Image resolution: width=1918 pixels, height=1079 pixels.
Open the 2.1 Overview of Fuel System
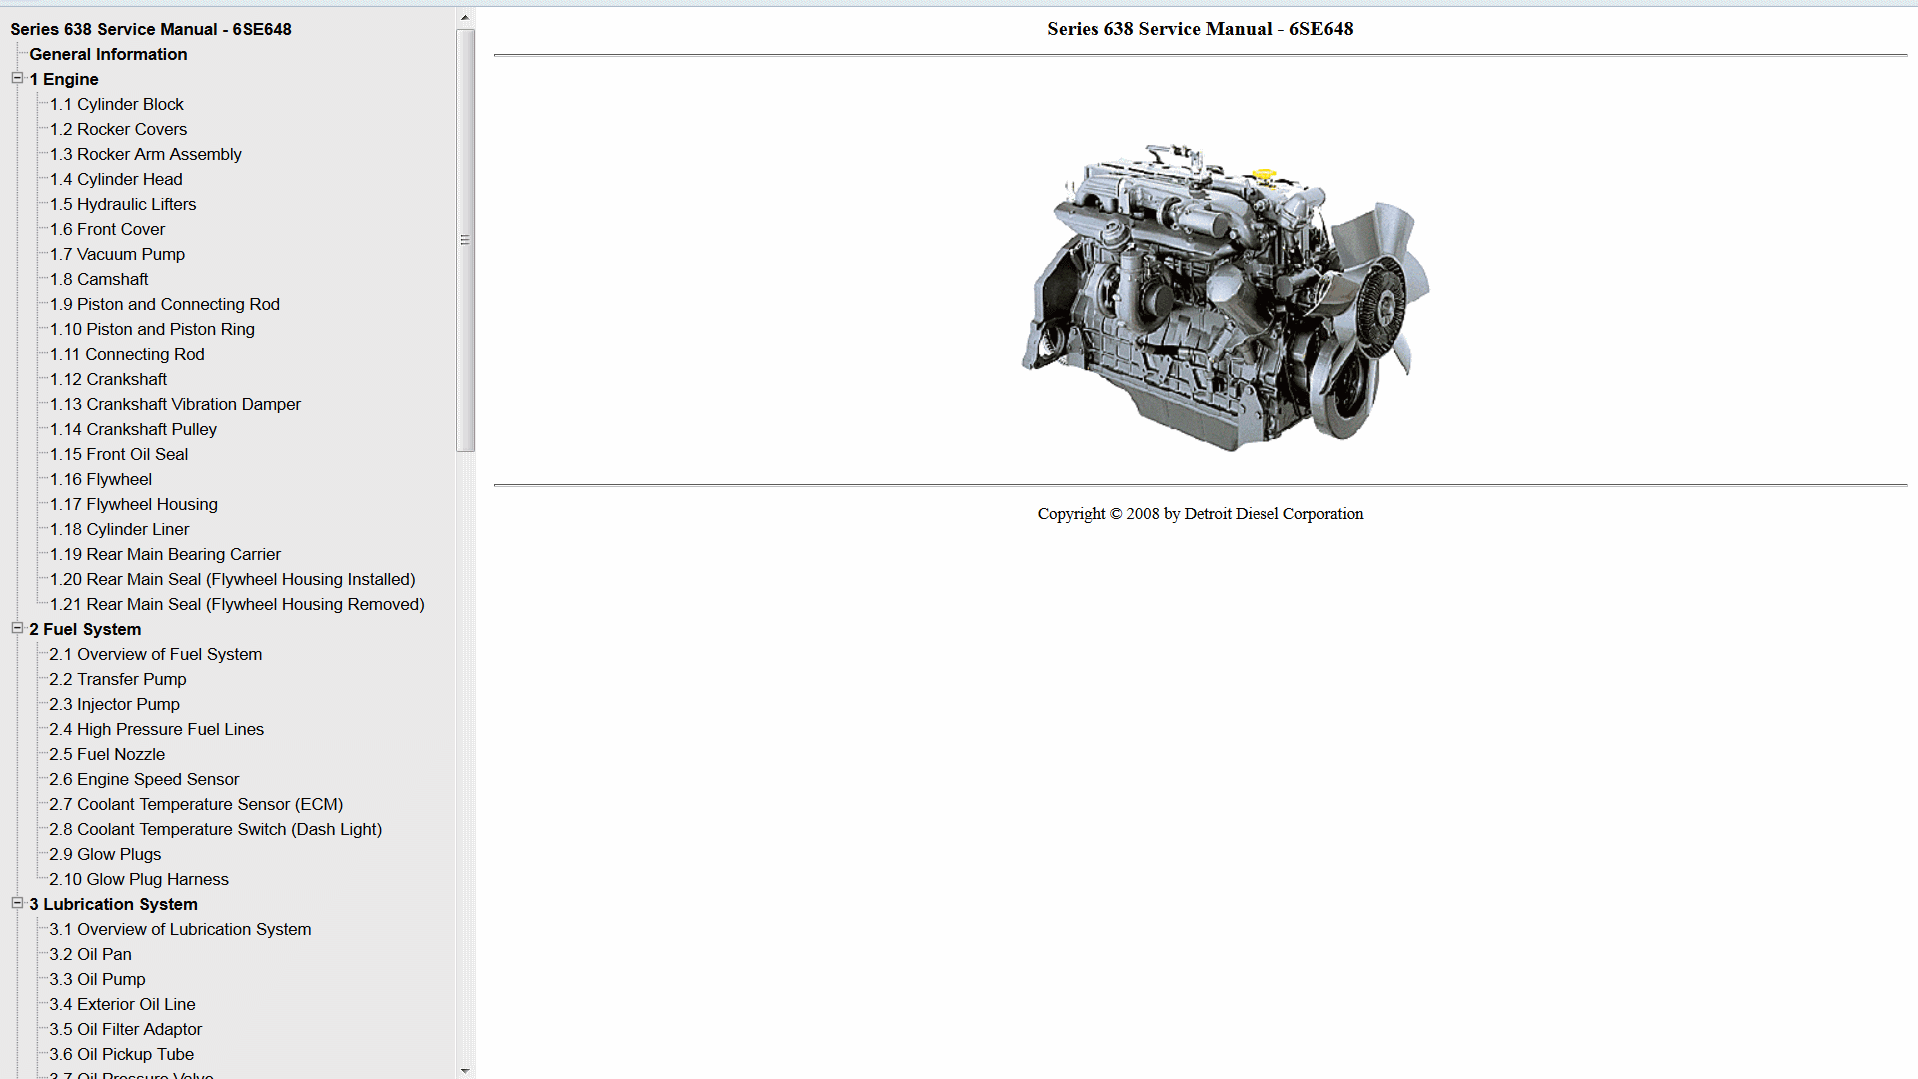pos(155,654)
